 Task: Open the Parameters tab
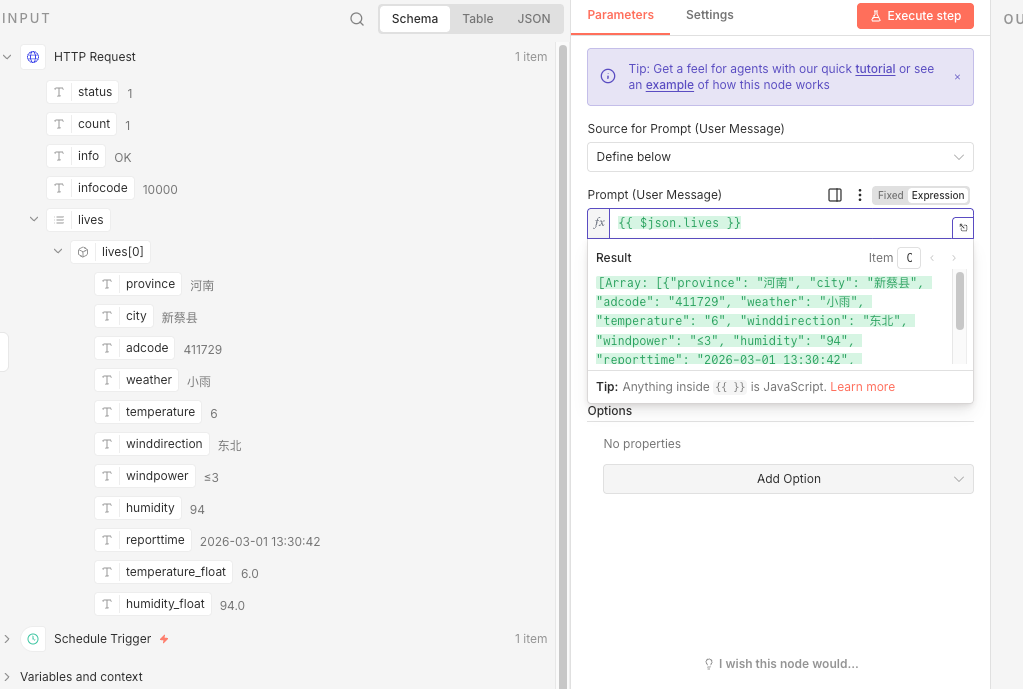coord(620,15)
